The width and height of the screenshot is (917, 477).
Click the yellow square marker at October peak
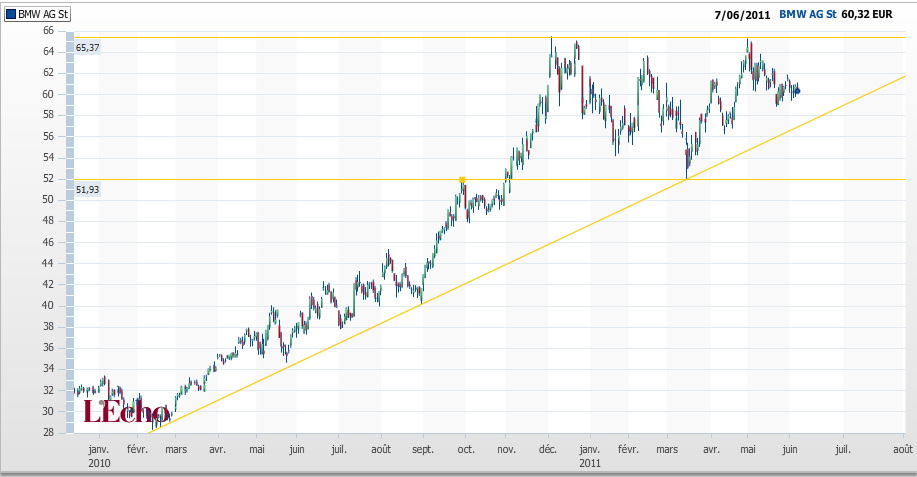462,180
